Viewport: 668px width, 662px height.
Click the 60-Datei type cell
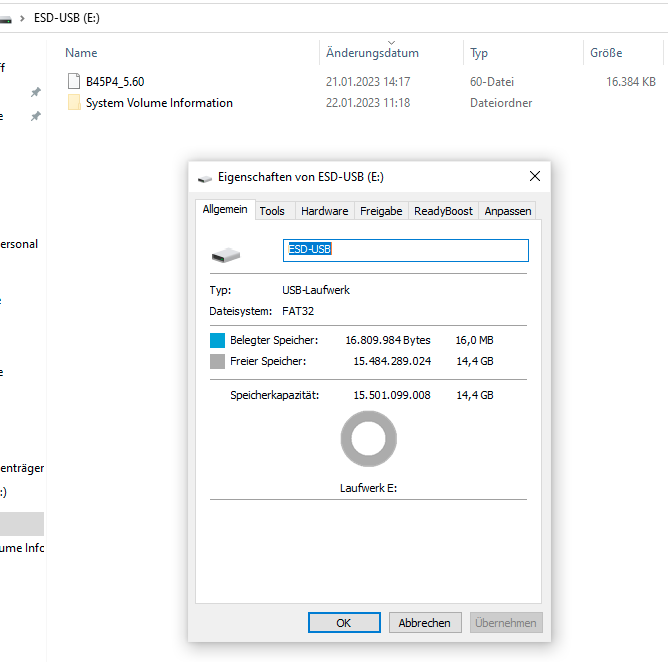pyautogui.click(x=492, y=81)
